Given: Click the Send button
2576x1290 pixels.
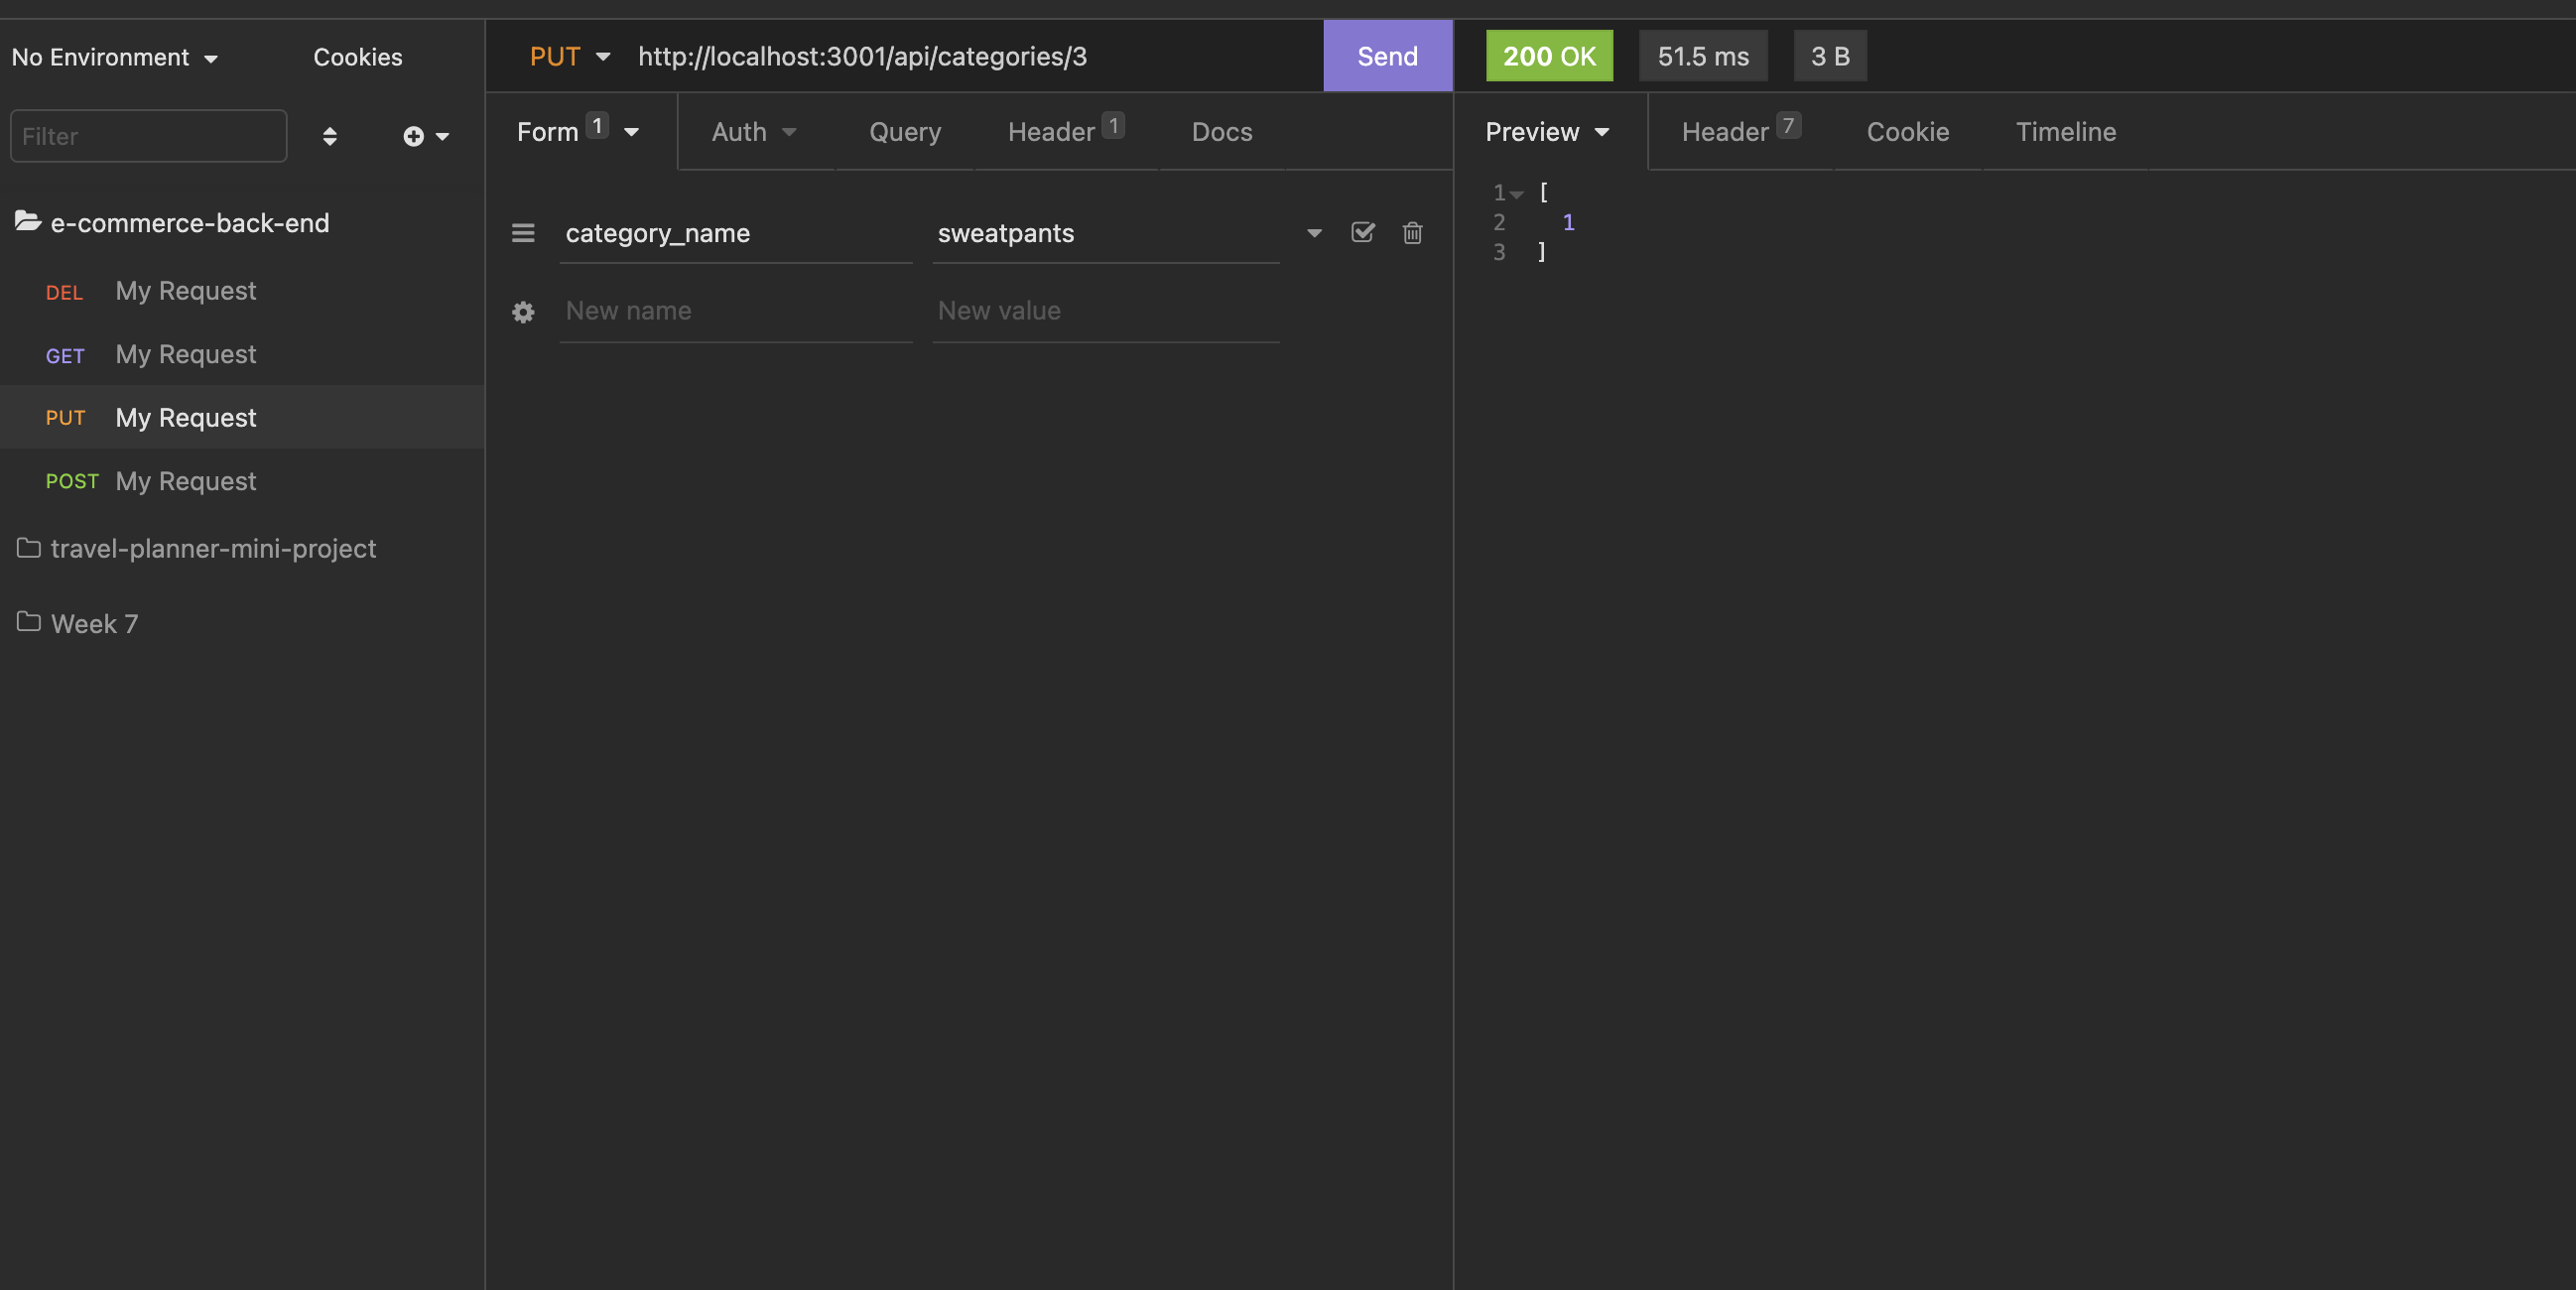Looking at the screenshot, I should point(1387,57).
